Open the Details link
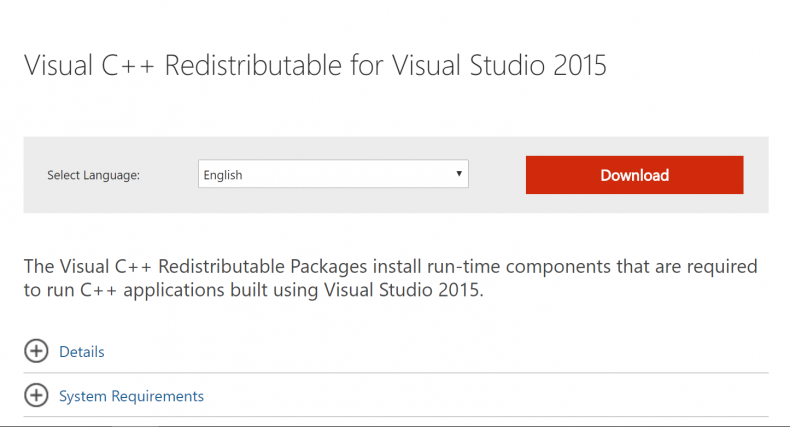The image size is (790, 427). pyautogui.click(x=82, y=351)
